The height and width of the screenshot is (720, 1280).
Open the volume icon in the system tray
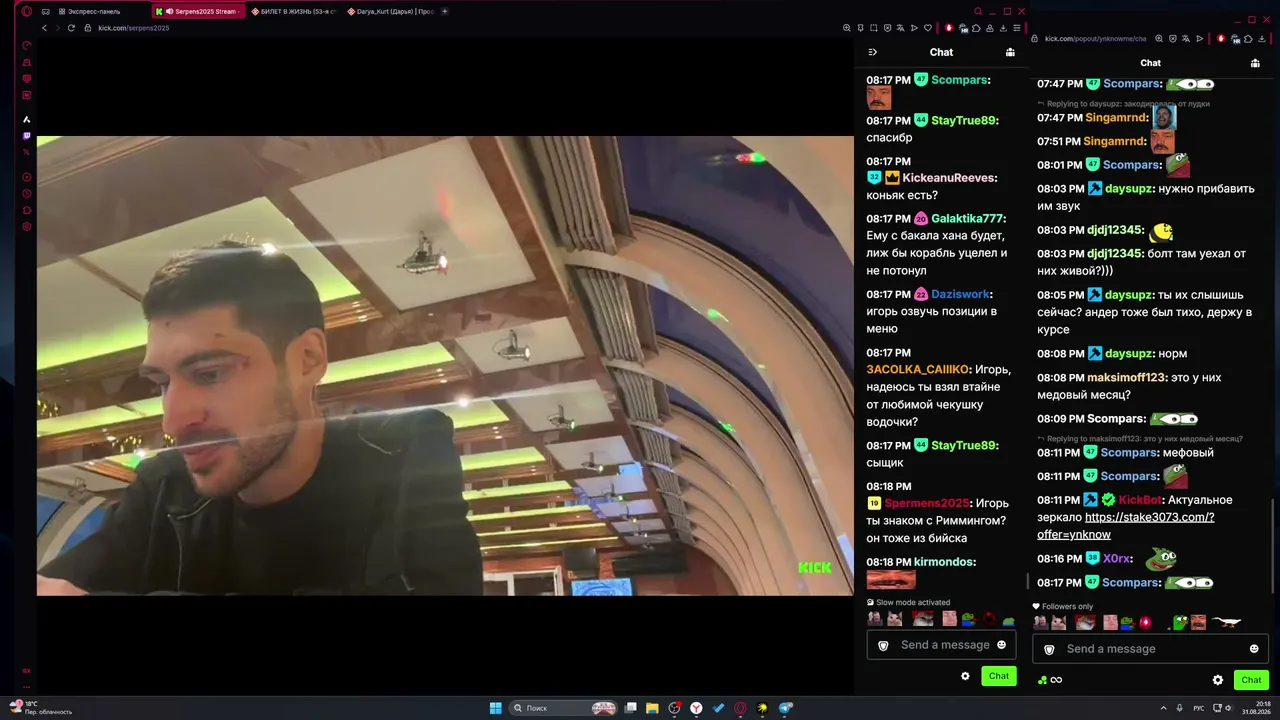pyautogui.click(x=1229, y=708)
